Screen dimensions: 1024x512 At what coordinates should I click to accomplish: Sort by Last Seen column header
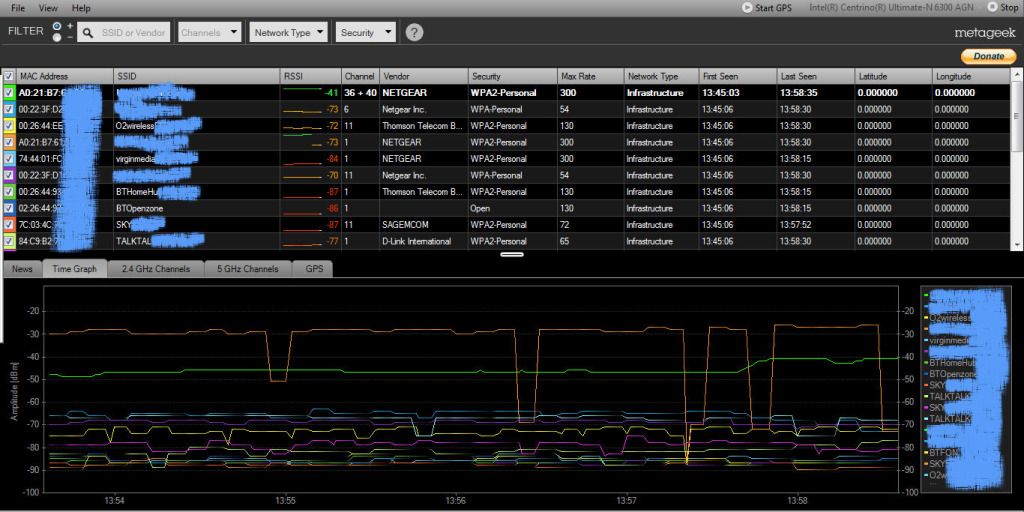tap(815, 76)
